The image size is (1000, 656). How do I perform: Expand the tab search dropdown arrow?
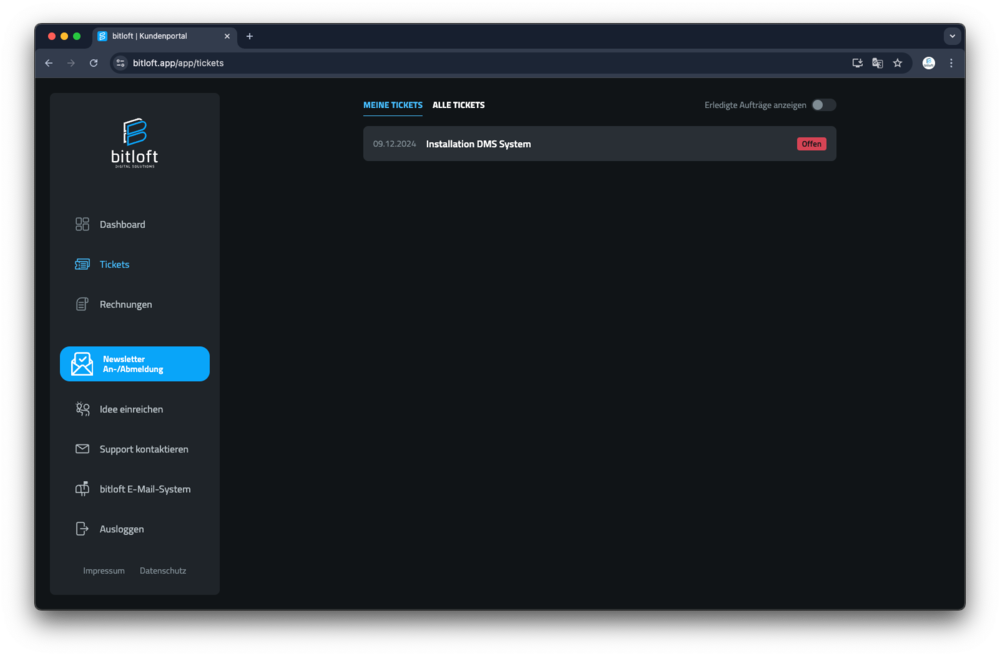(952, 36)
